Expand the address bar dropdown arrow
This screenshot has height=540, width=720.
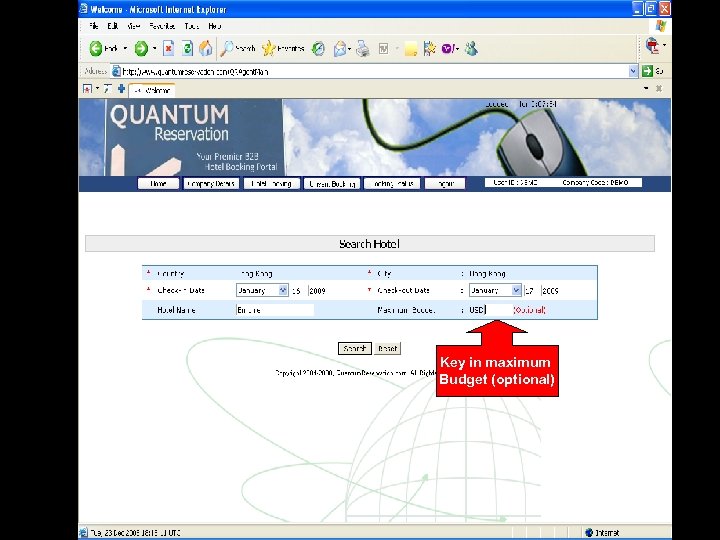click(x=634, y=71)
